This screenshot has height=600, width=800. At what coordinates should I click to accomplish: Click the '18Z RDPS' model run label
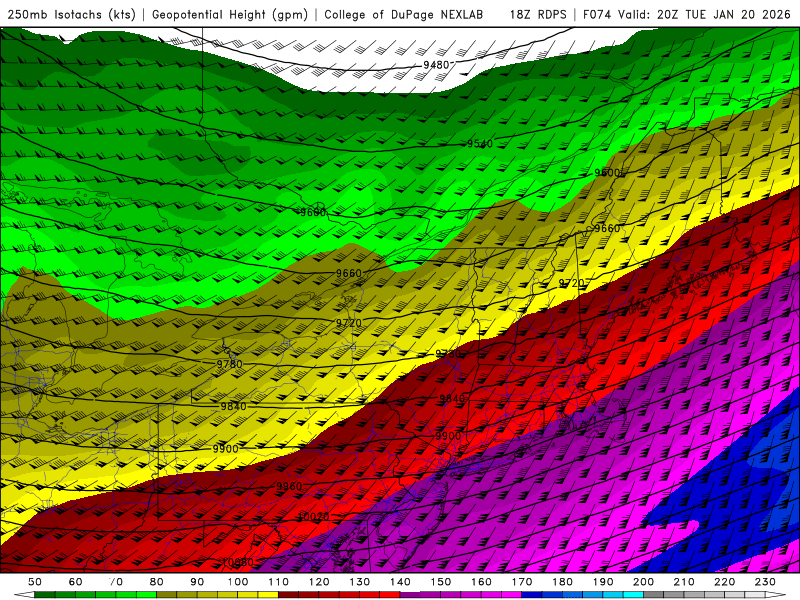click(x=538, y=15)
